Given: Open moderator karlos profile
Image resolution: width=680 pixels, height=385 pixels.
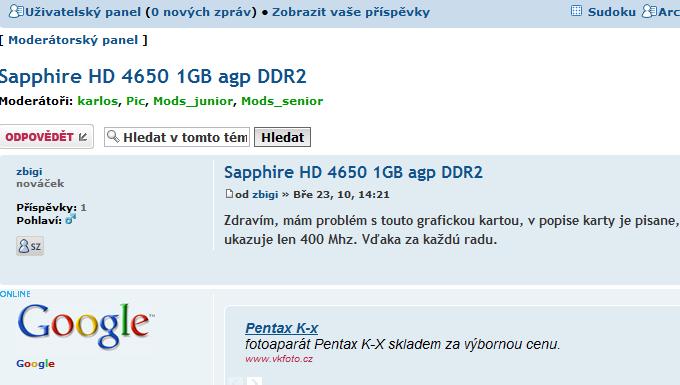Looking at the screenshot, I should point(98,101).
